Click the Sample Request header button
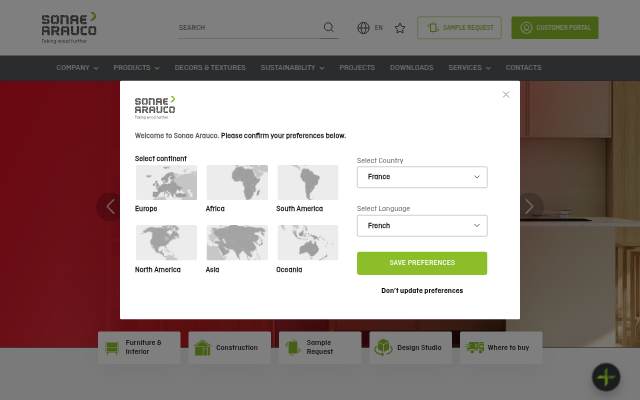Screen dimensions: 640x400 (460, 28)
